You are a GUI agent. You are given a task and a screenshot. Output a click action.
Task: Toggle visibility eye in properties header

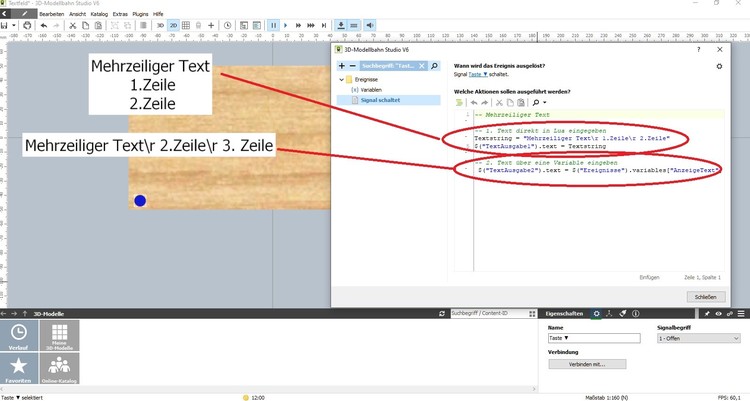[718, 313]
